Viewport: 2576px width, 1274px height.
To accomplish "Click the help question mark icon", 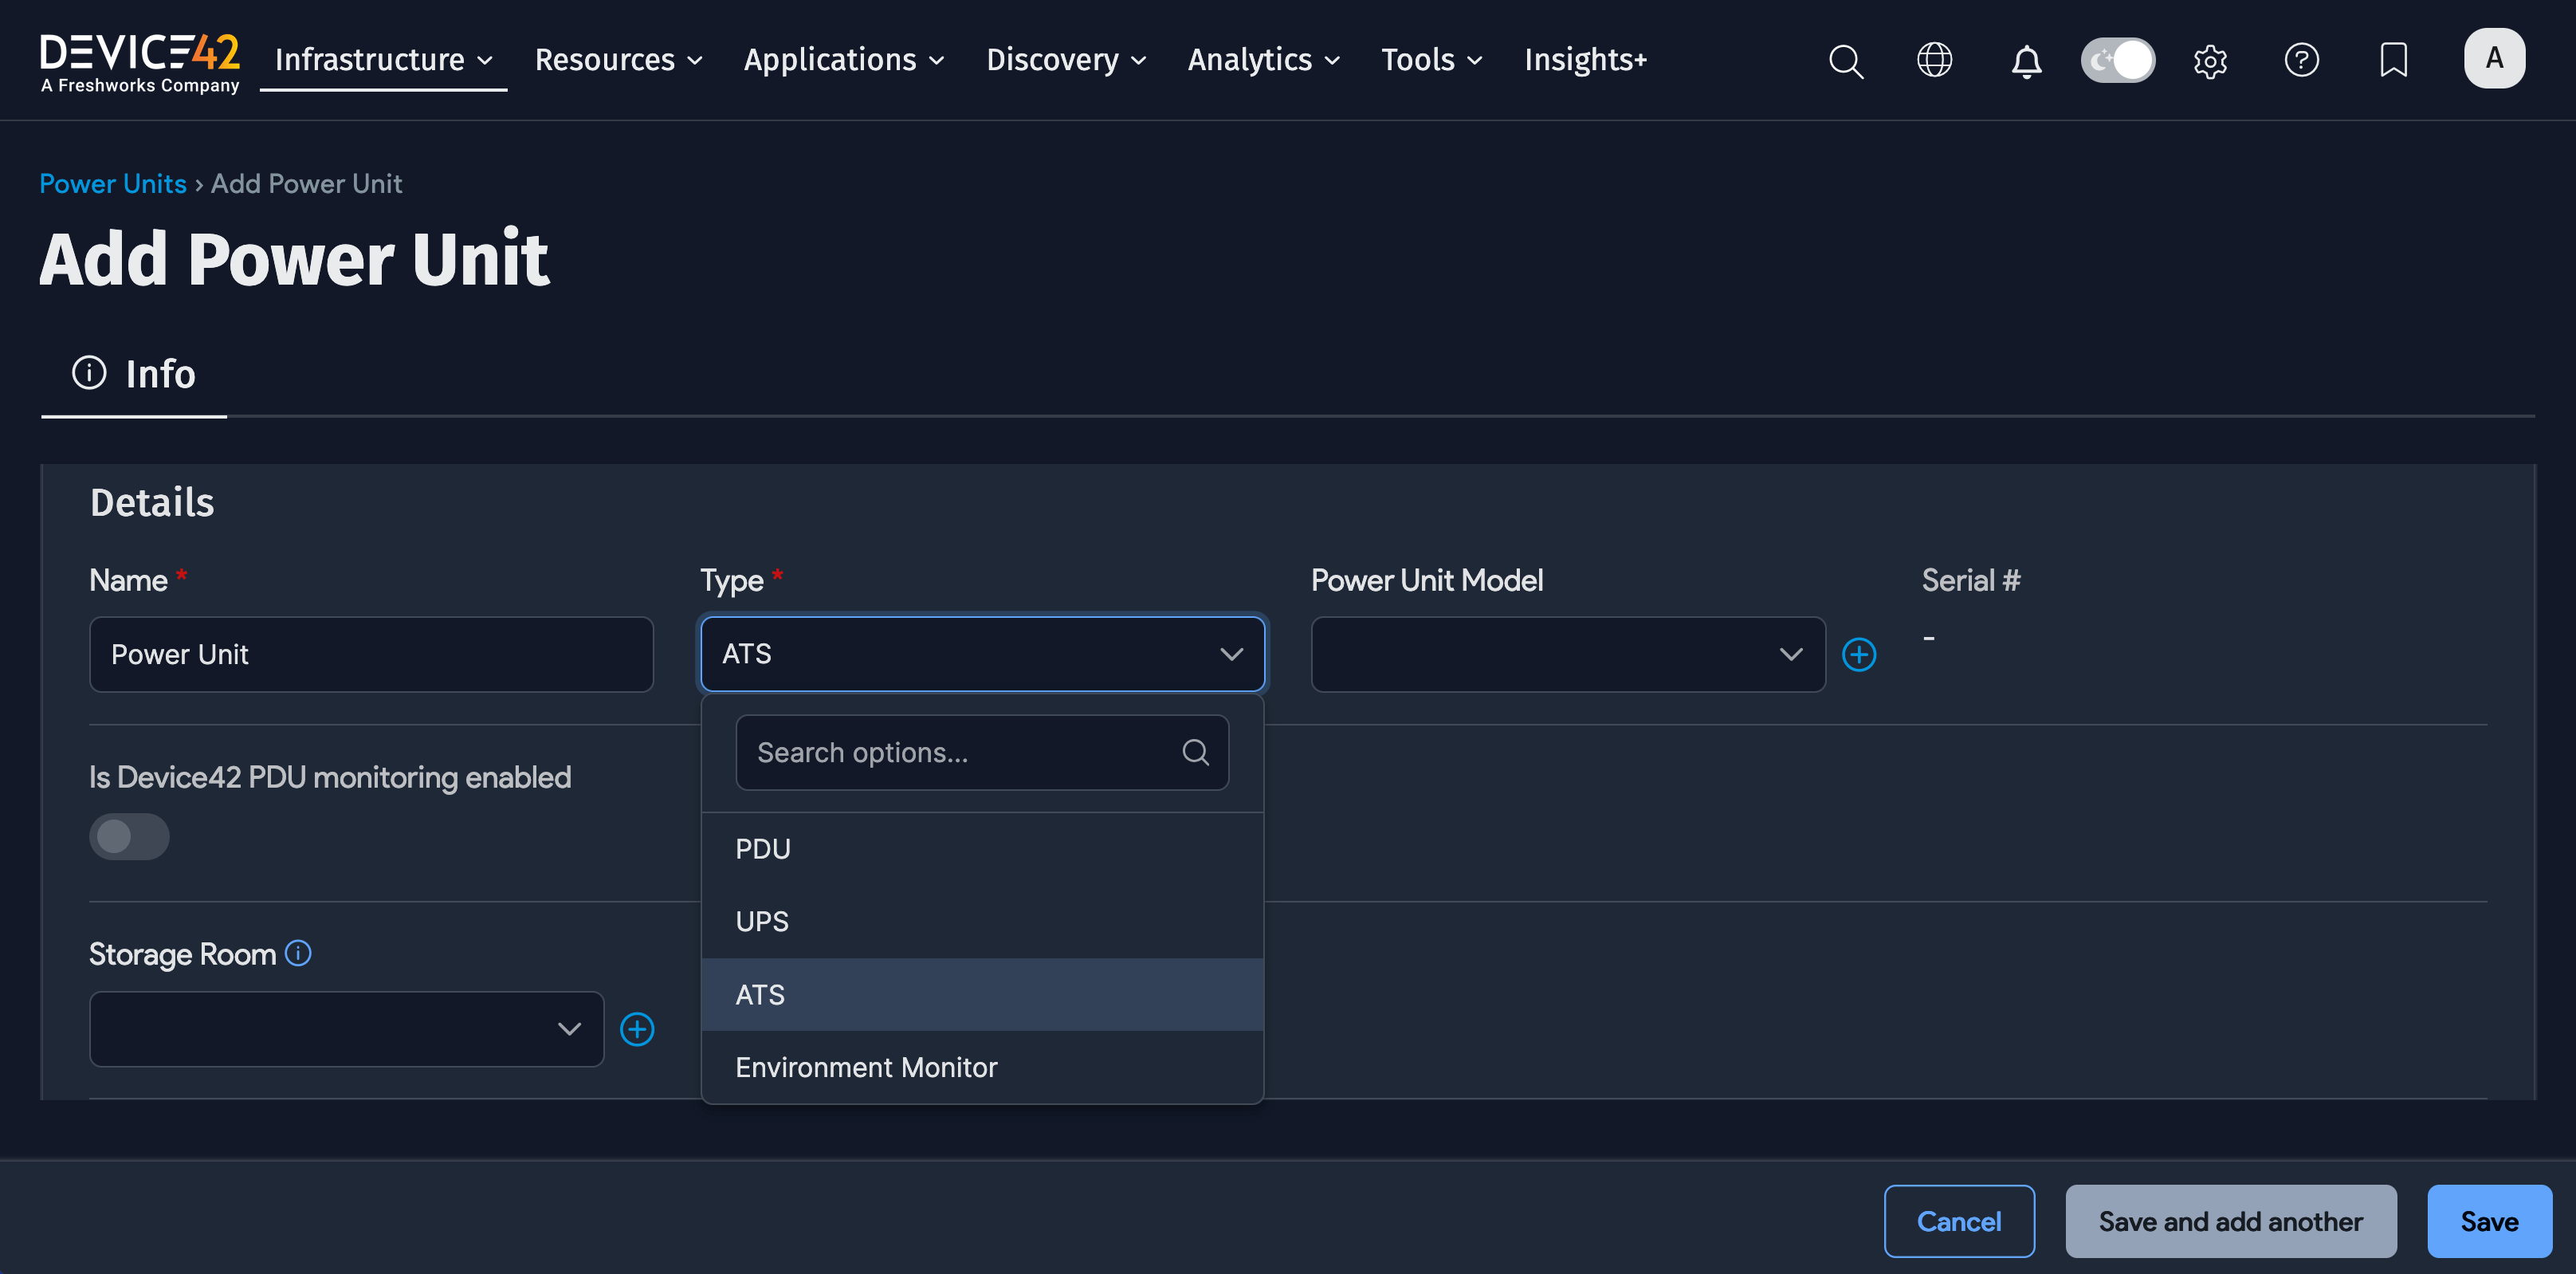I will (2301, 60).
